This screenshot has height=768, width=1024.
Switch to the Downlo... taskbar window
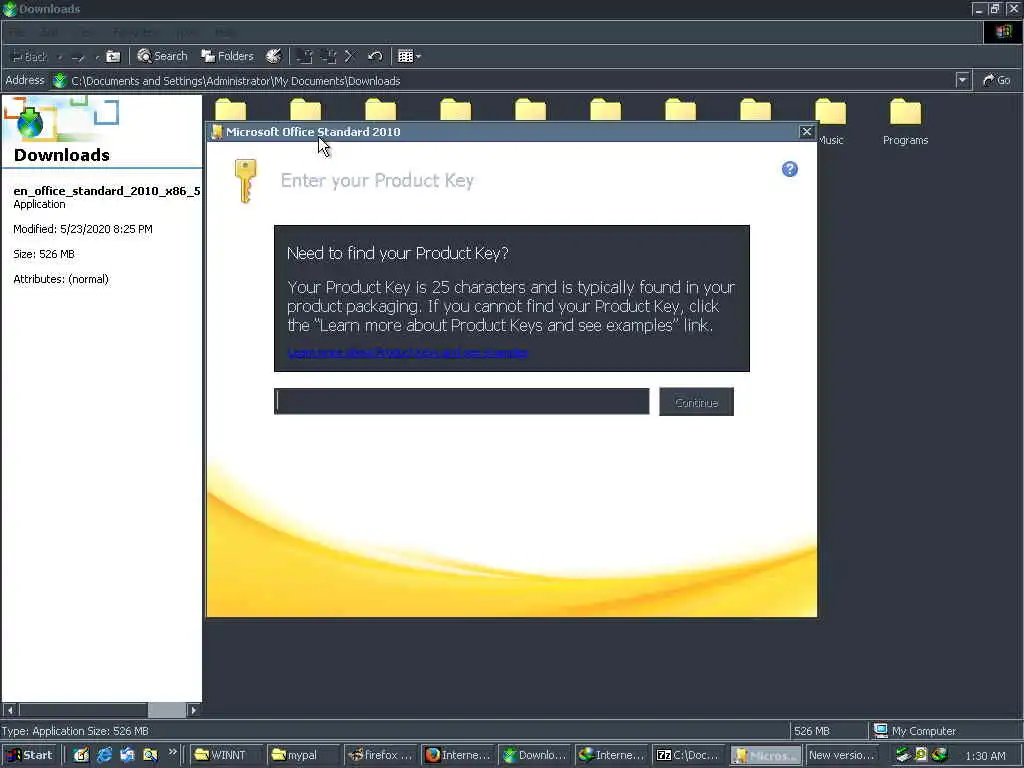[534, 755]
